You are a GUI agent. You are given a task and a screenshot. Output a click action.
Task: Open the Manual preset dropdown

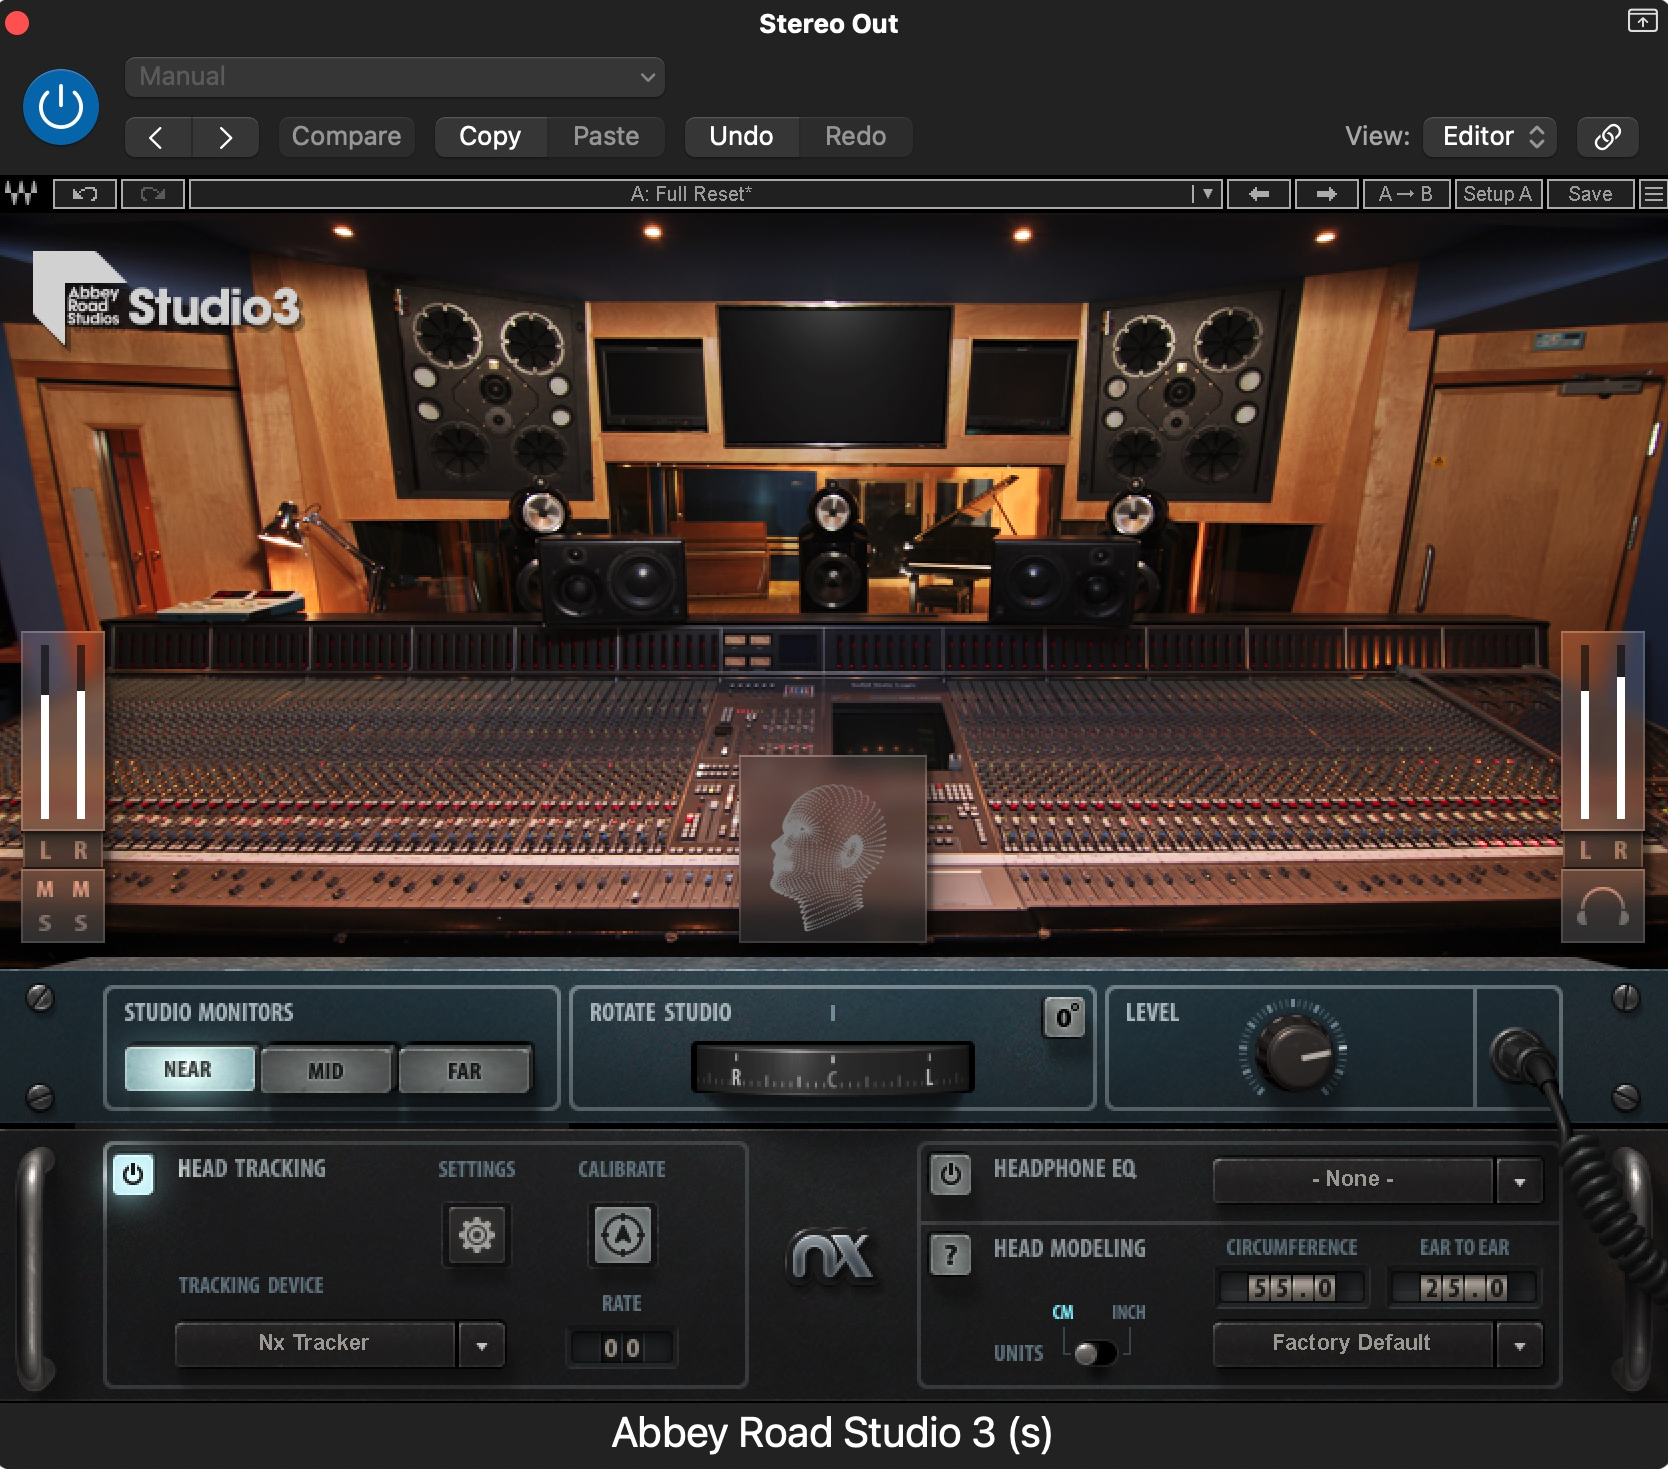(x=393, y=77)
